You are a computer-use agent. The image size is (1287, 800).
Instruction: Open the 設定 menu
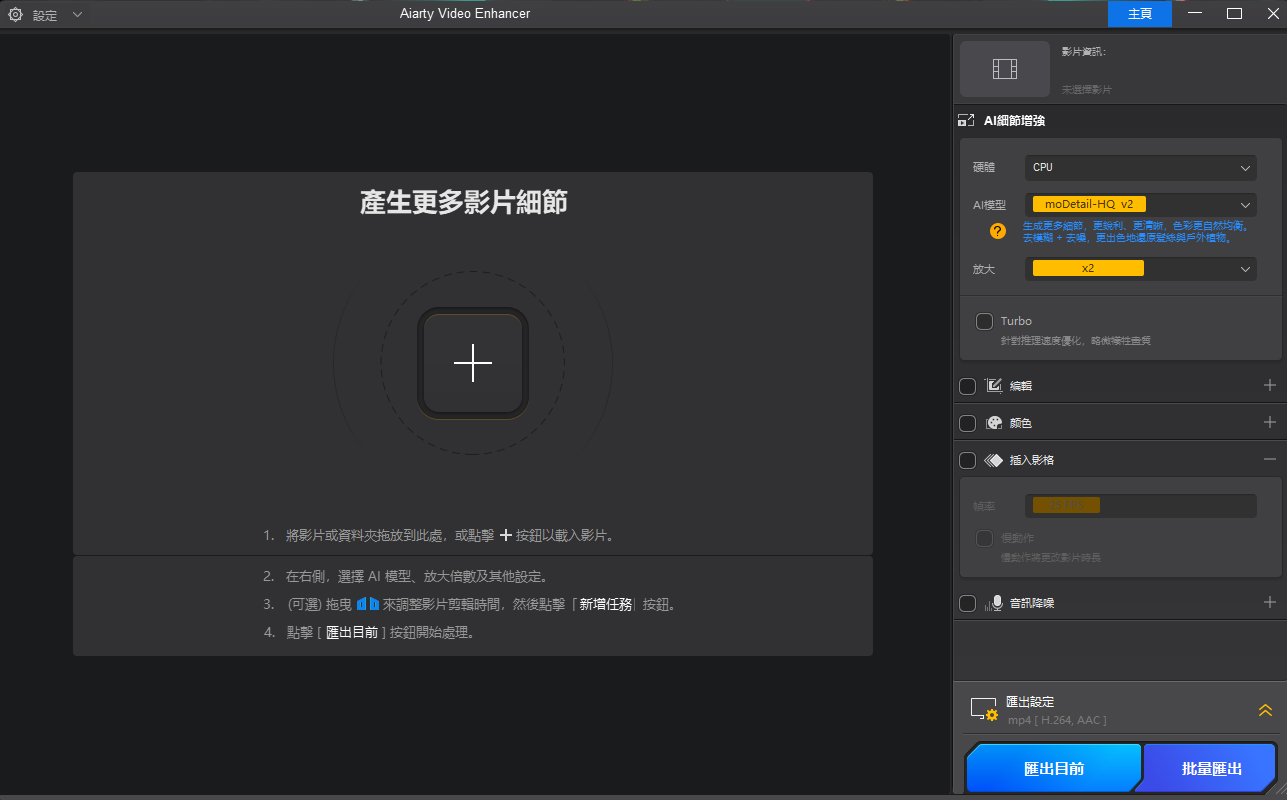tap(45, 15)
